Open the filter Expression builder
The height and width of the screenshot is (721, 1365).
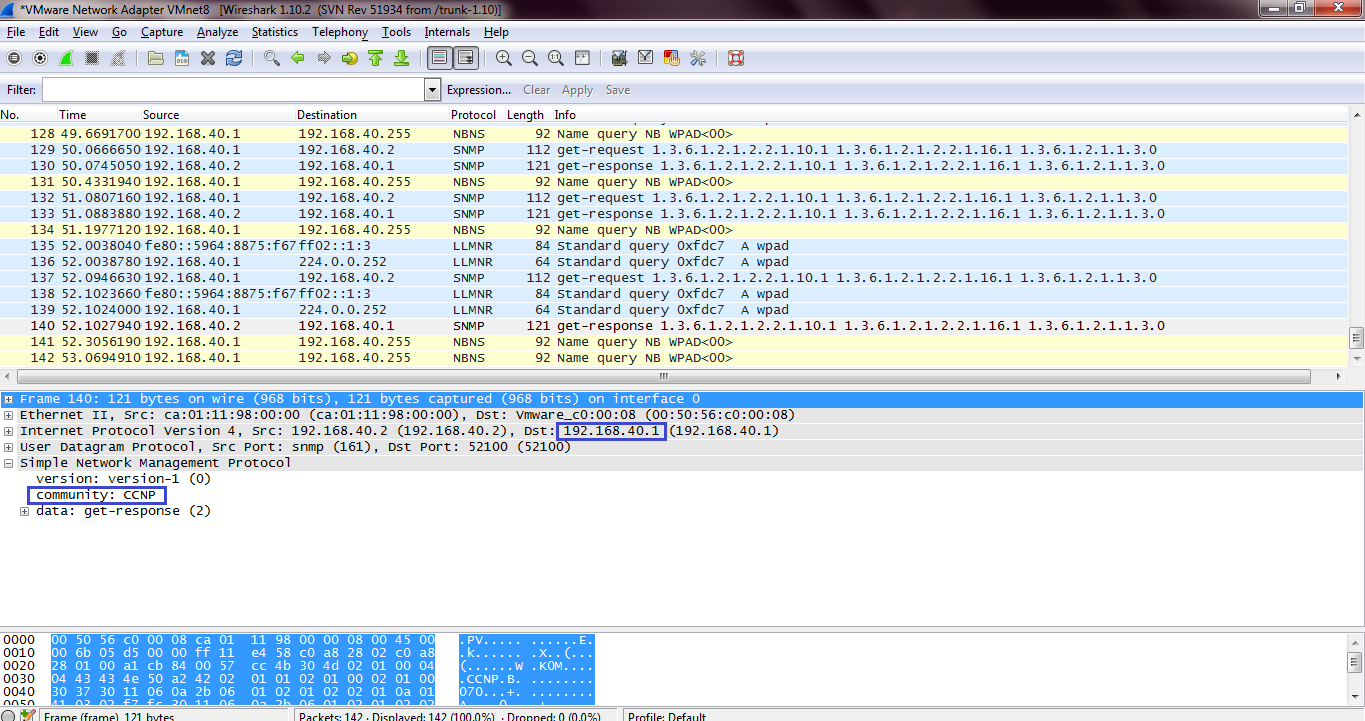coord(479,90)
